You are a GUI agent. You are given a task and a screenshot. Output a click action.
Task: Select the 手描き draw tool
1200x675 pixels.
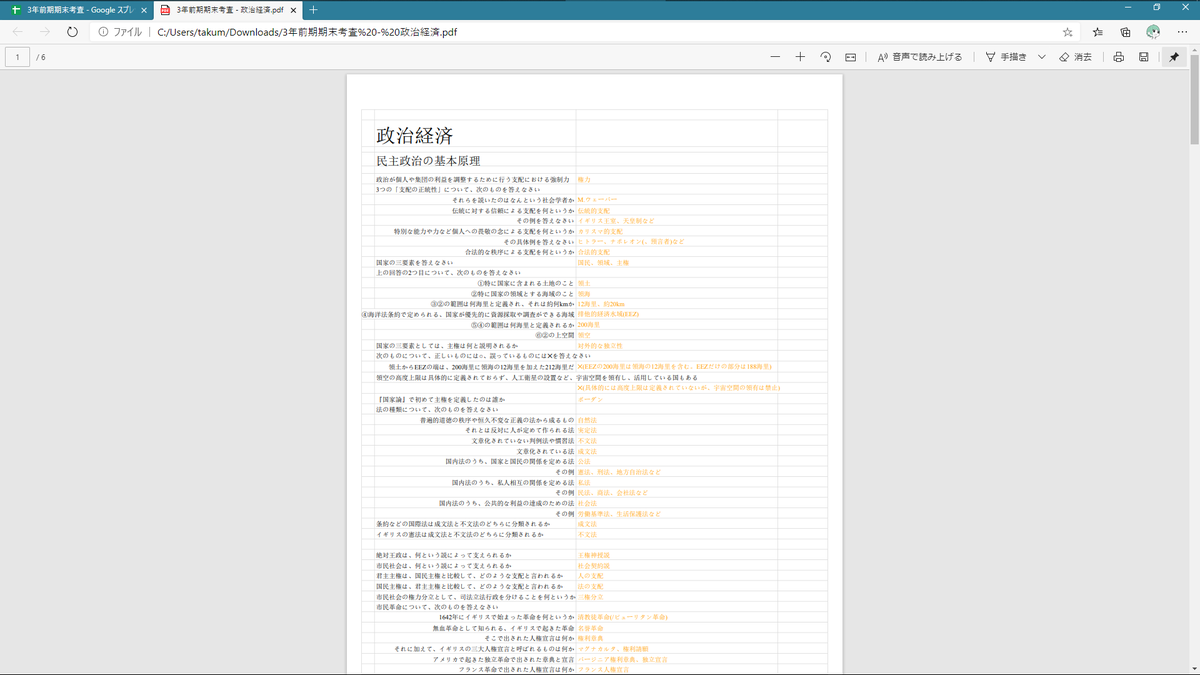pos(1007,57)
